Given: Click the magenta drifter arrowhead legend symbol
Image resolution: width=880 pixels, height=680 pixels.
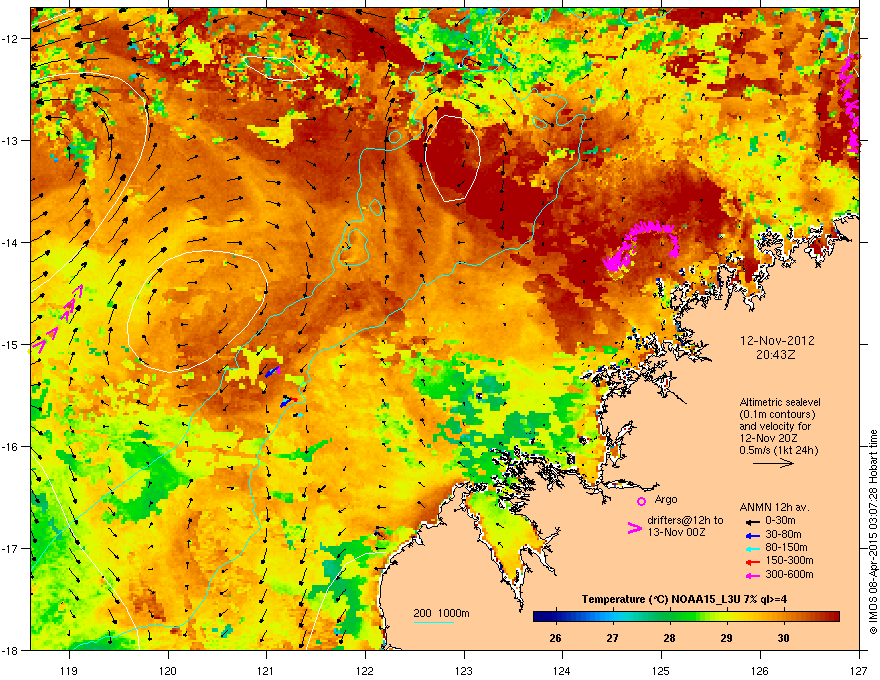Looking at the screenshot, I should coord(634,527).
